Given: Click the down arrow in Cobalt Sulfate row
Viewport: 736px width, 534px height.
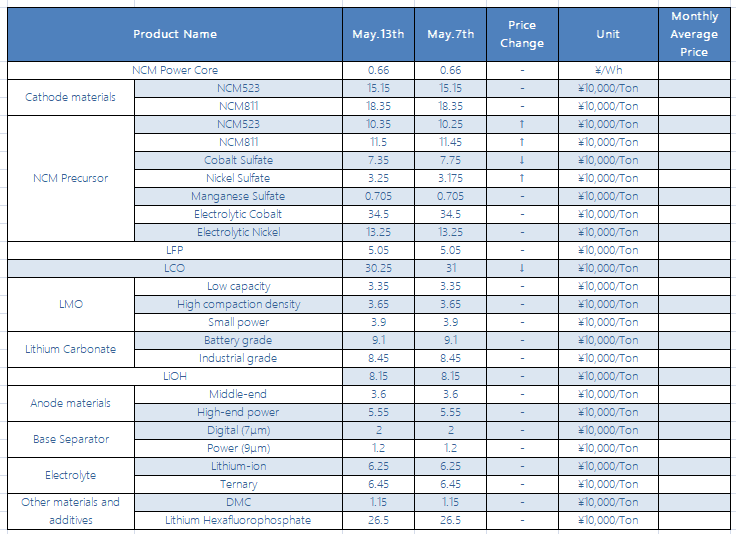Looking at the screenshot, I should [x=522, y=160].
